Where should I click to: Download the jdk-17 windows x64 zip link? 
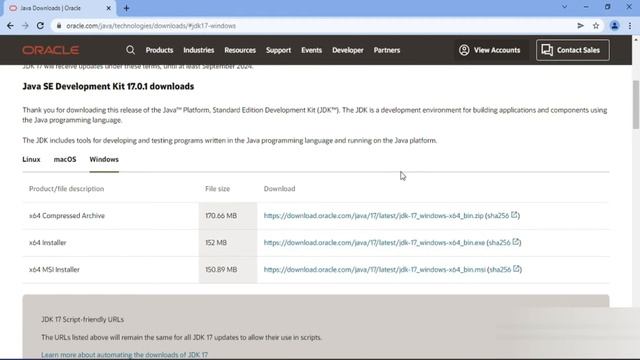[x=373, y=216]
